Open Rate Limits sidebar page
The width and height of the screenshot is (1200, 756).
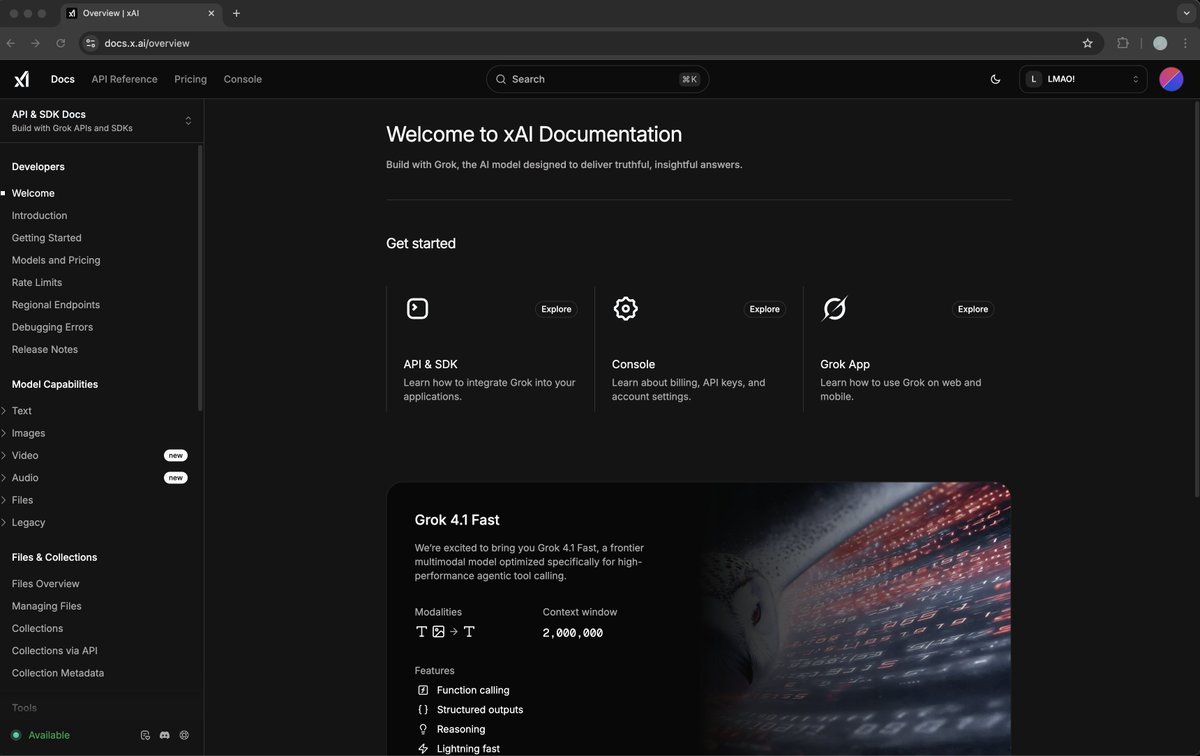point(37,282)
